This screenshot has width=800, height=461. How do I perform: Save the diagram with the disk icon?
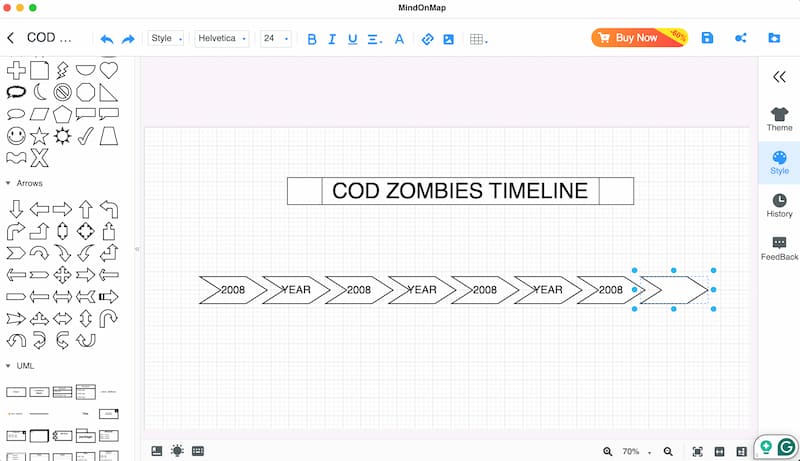pos(707,38)
